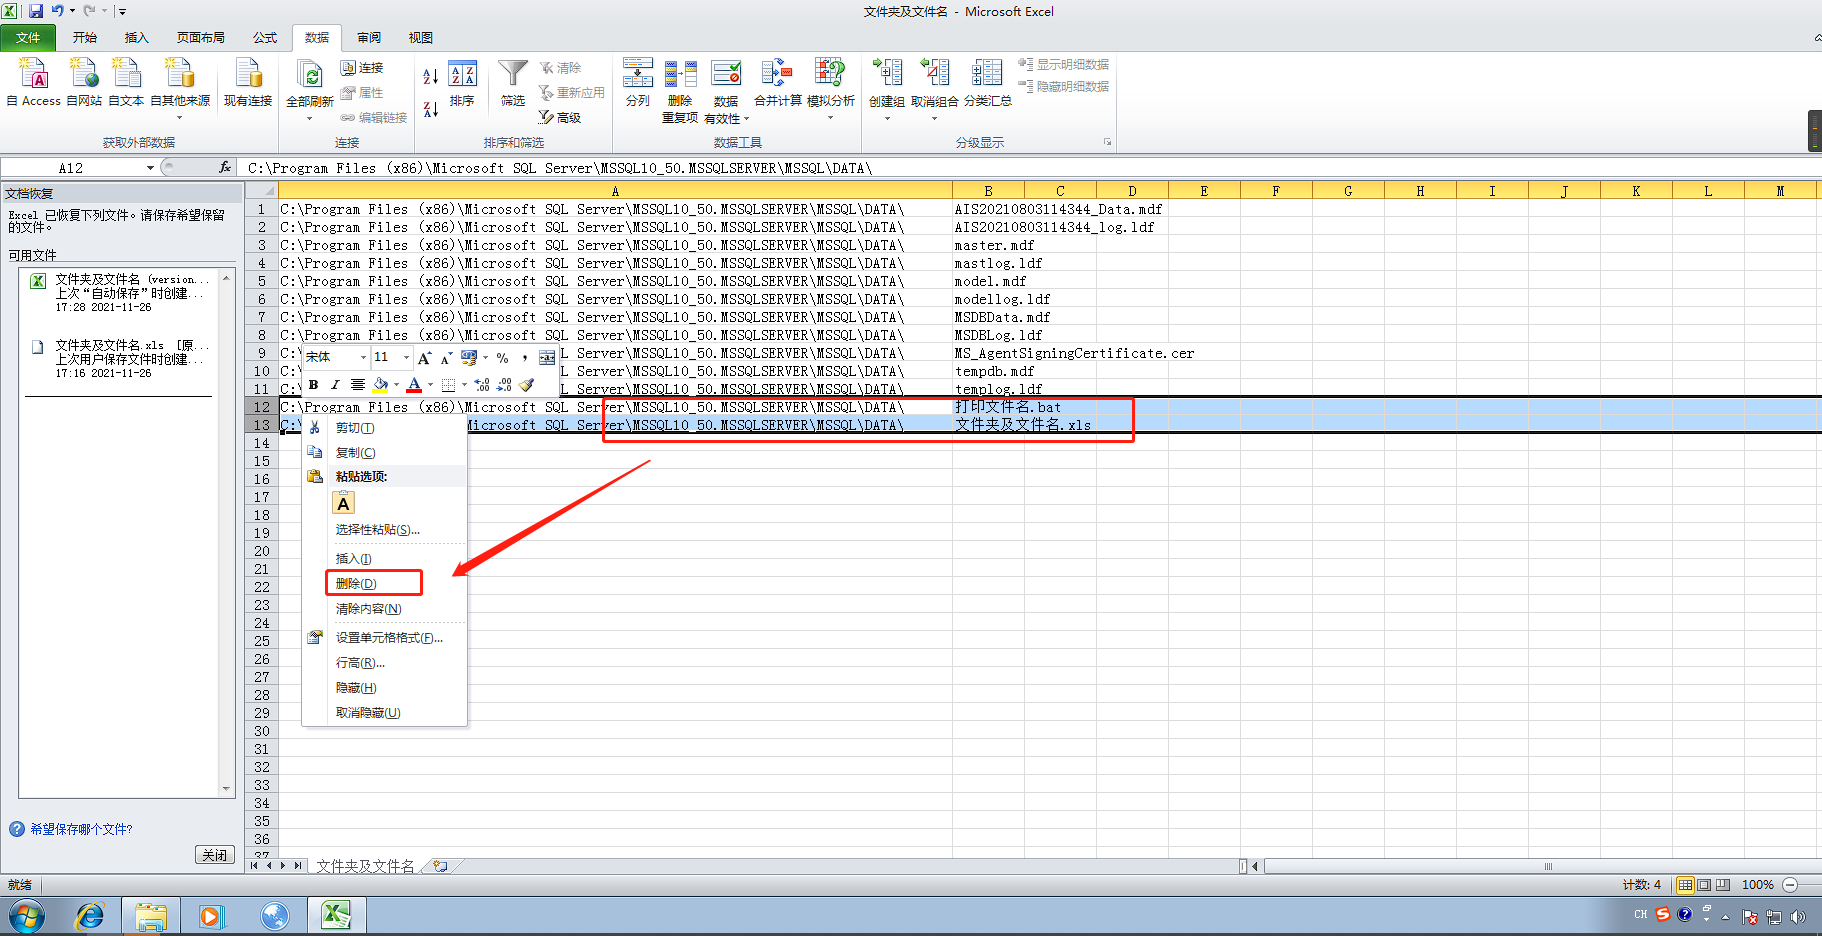1822x936 pixels.
Task: Open the borders dropdown arrow in mini toolbar
Action: click(464, 385)
